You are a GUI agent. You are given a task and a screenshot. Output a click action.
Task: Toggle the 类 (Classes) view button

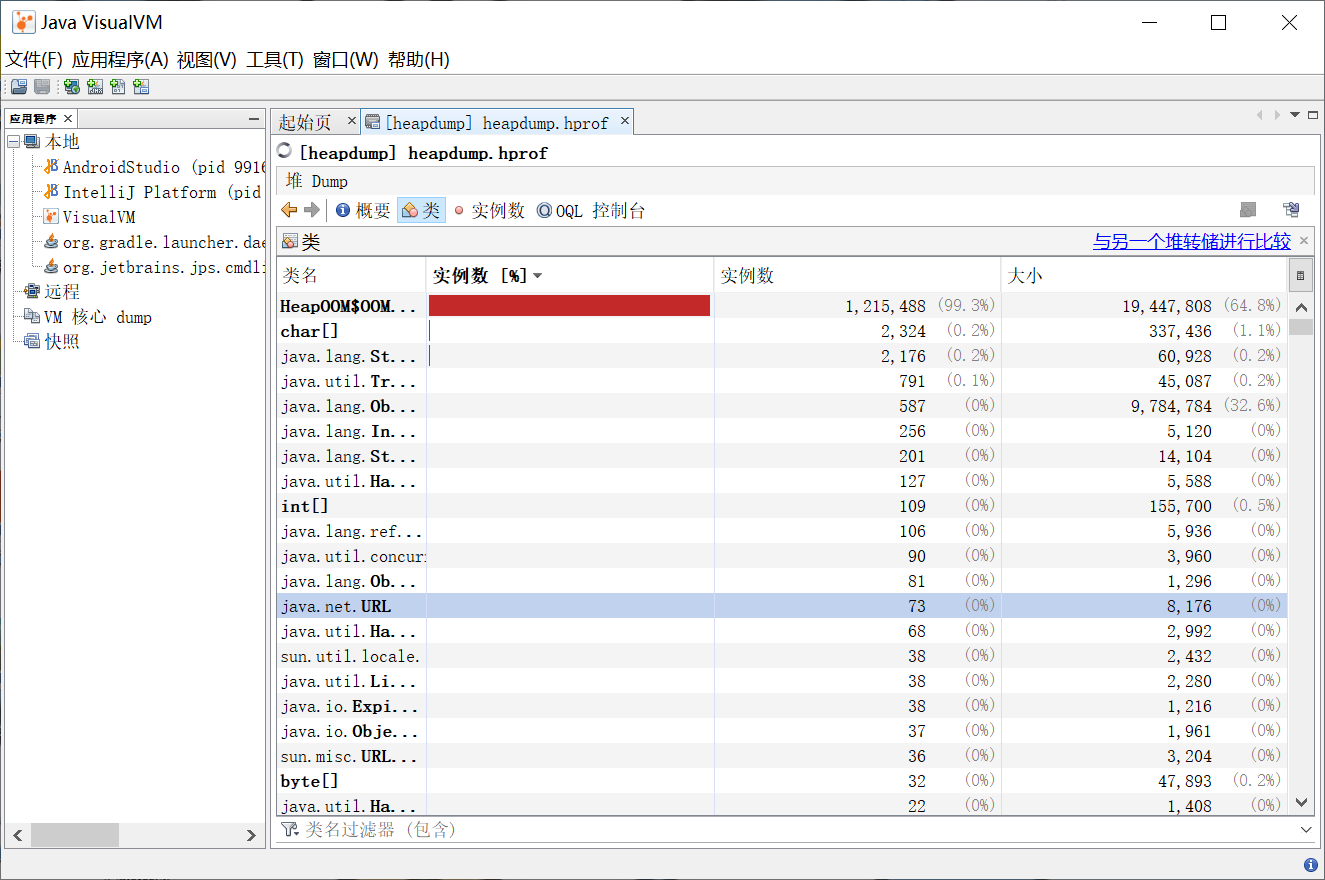[x=421, y=210]
